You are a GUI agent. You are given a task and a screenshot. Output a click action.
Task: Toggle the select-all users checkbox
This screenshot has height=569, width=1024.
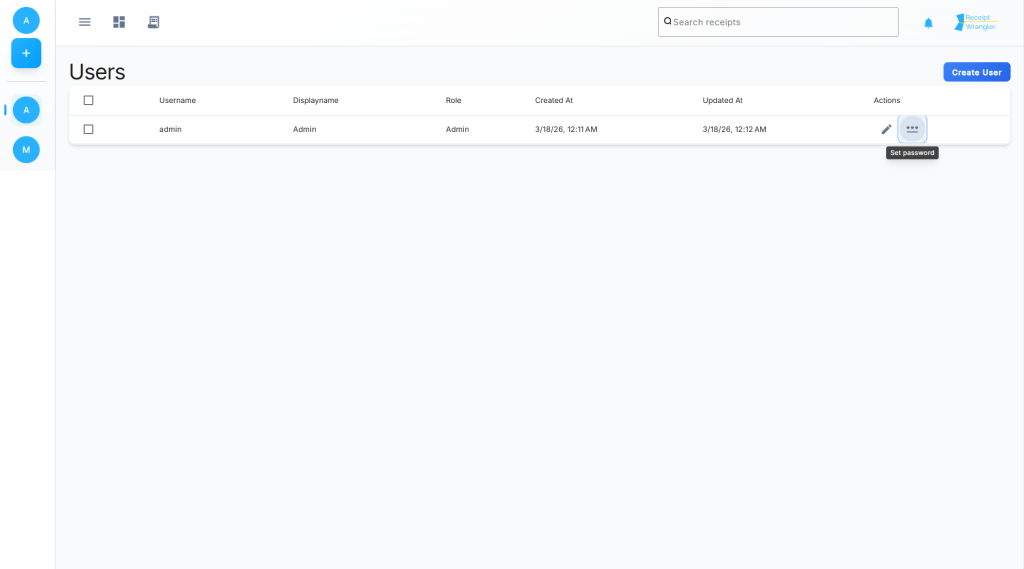click(88, 100)
